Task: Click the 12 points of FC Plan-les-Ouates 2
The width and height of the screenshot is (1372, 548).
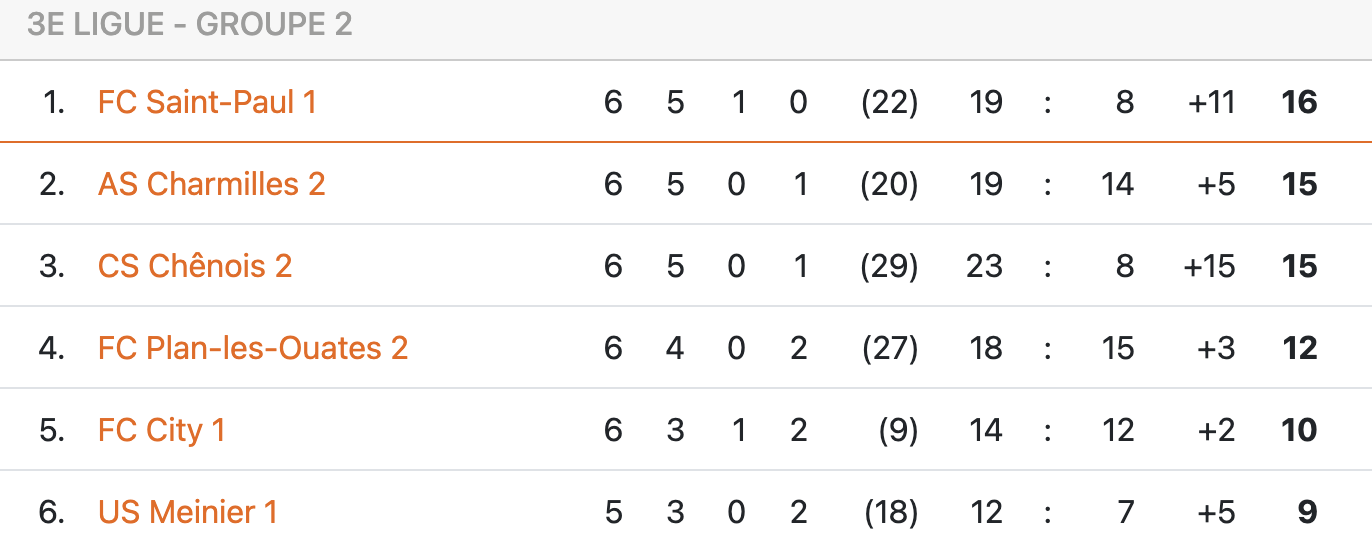Action: tap(1299, 348)
